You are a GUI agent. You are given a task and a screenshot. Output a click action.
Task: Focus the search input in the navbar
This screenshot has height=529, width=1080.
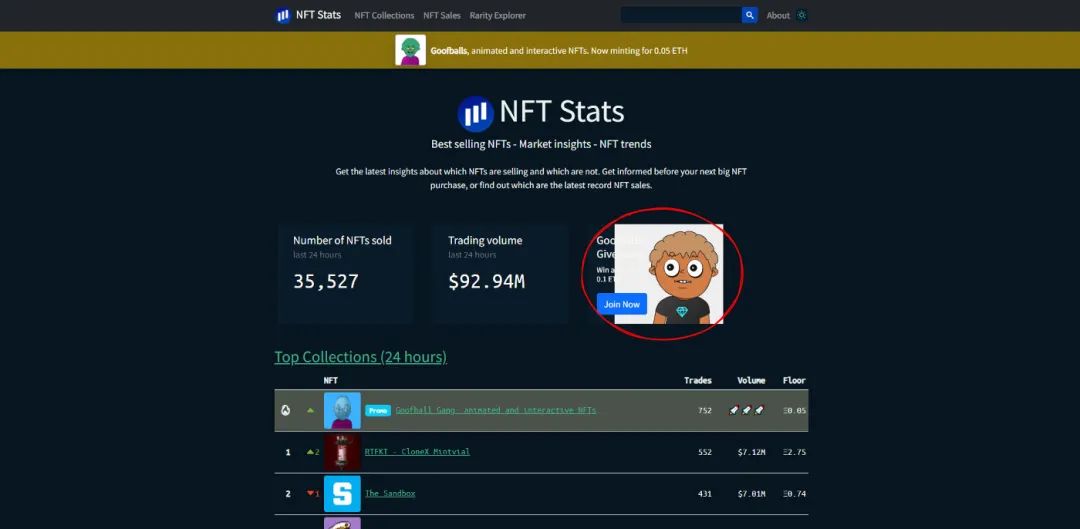coord(681,15)
